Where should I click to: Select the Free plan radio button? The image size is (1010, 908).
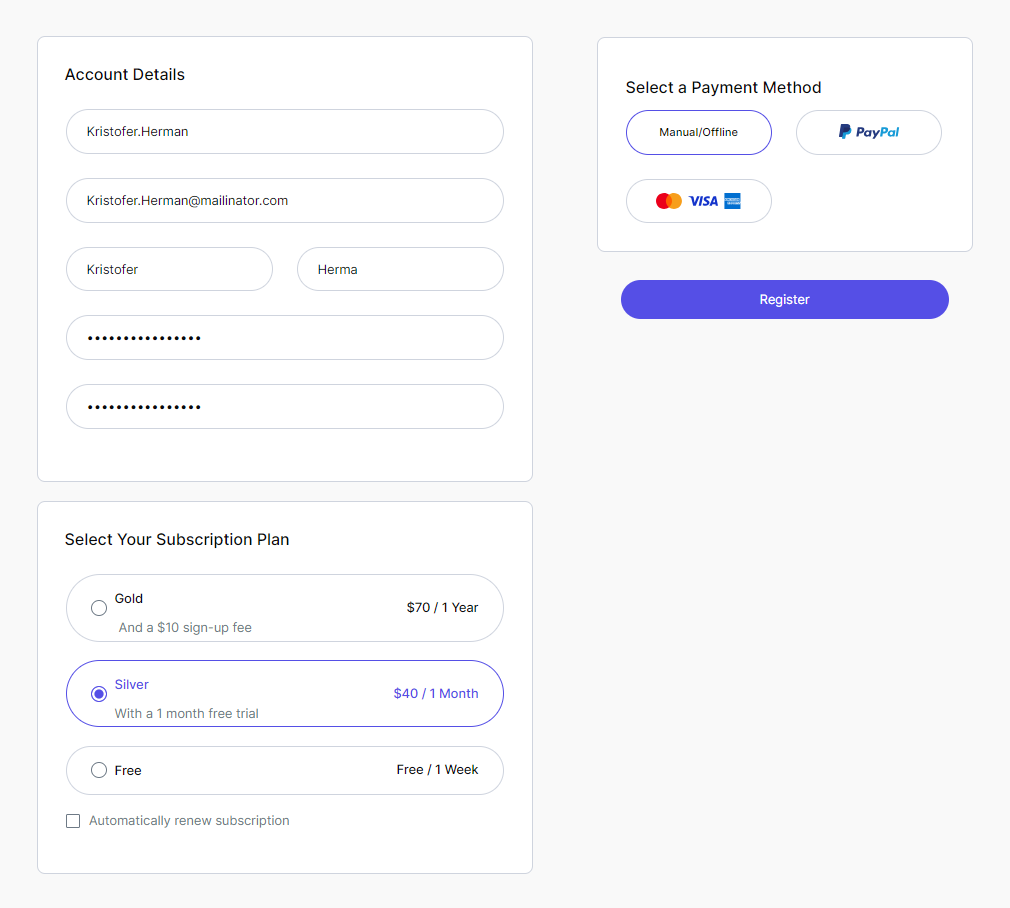(x=99, y=770)
